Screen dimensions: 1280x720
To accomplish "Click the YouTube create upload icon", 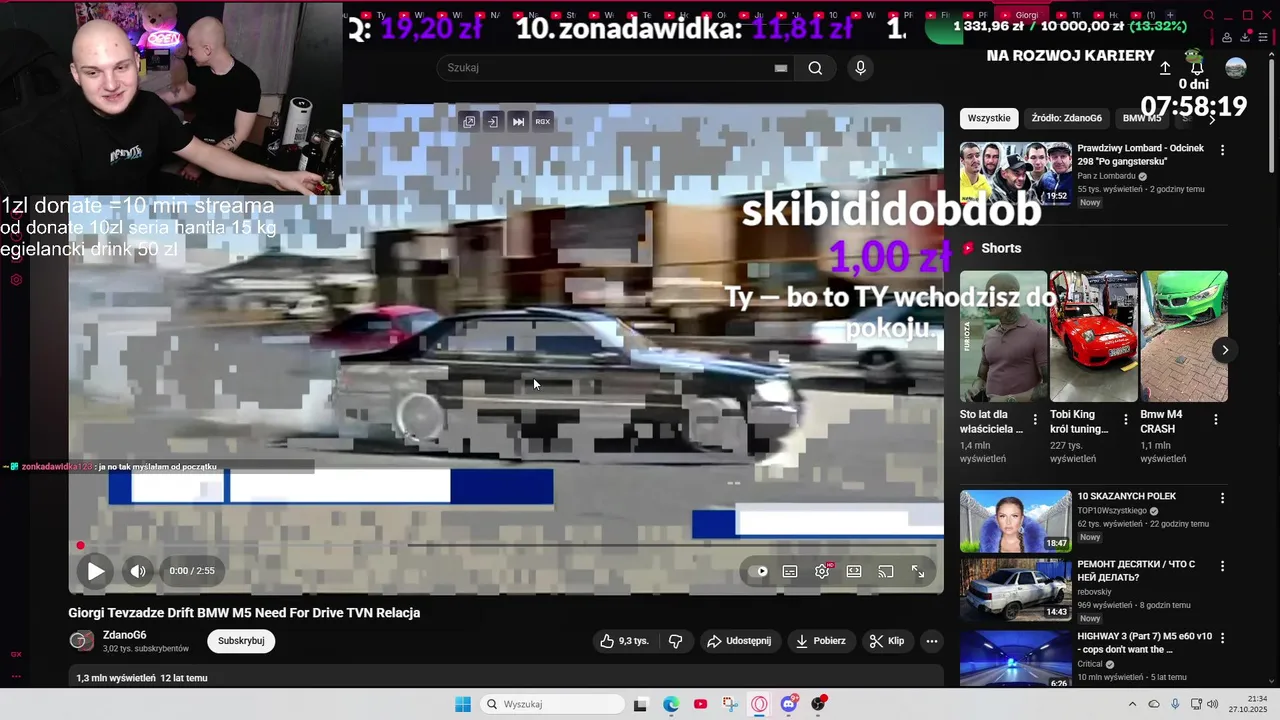I will point(1165,68).
